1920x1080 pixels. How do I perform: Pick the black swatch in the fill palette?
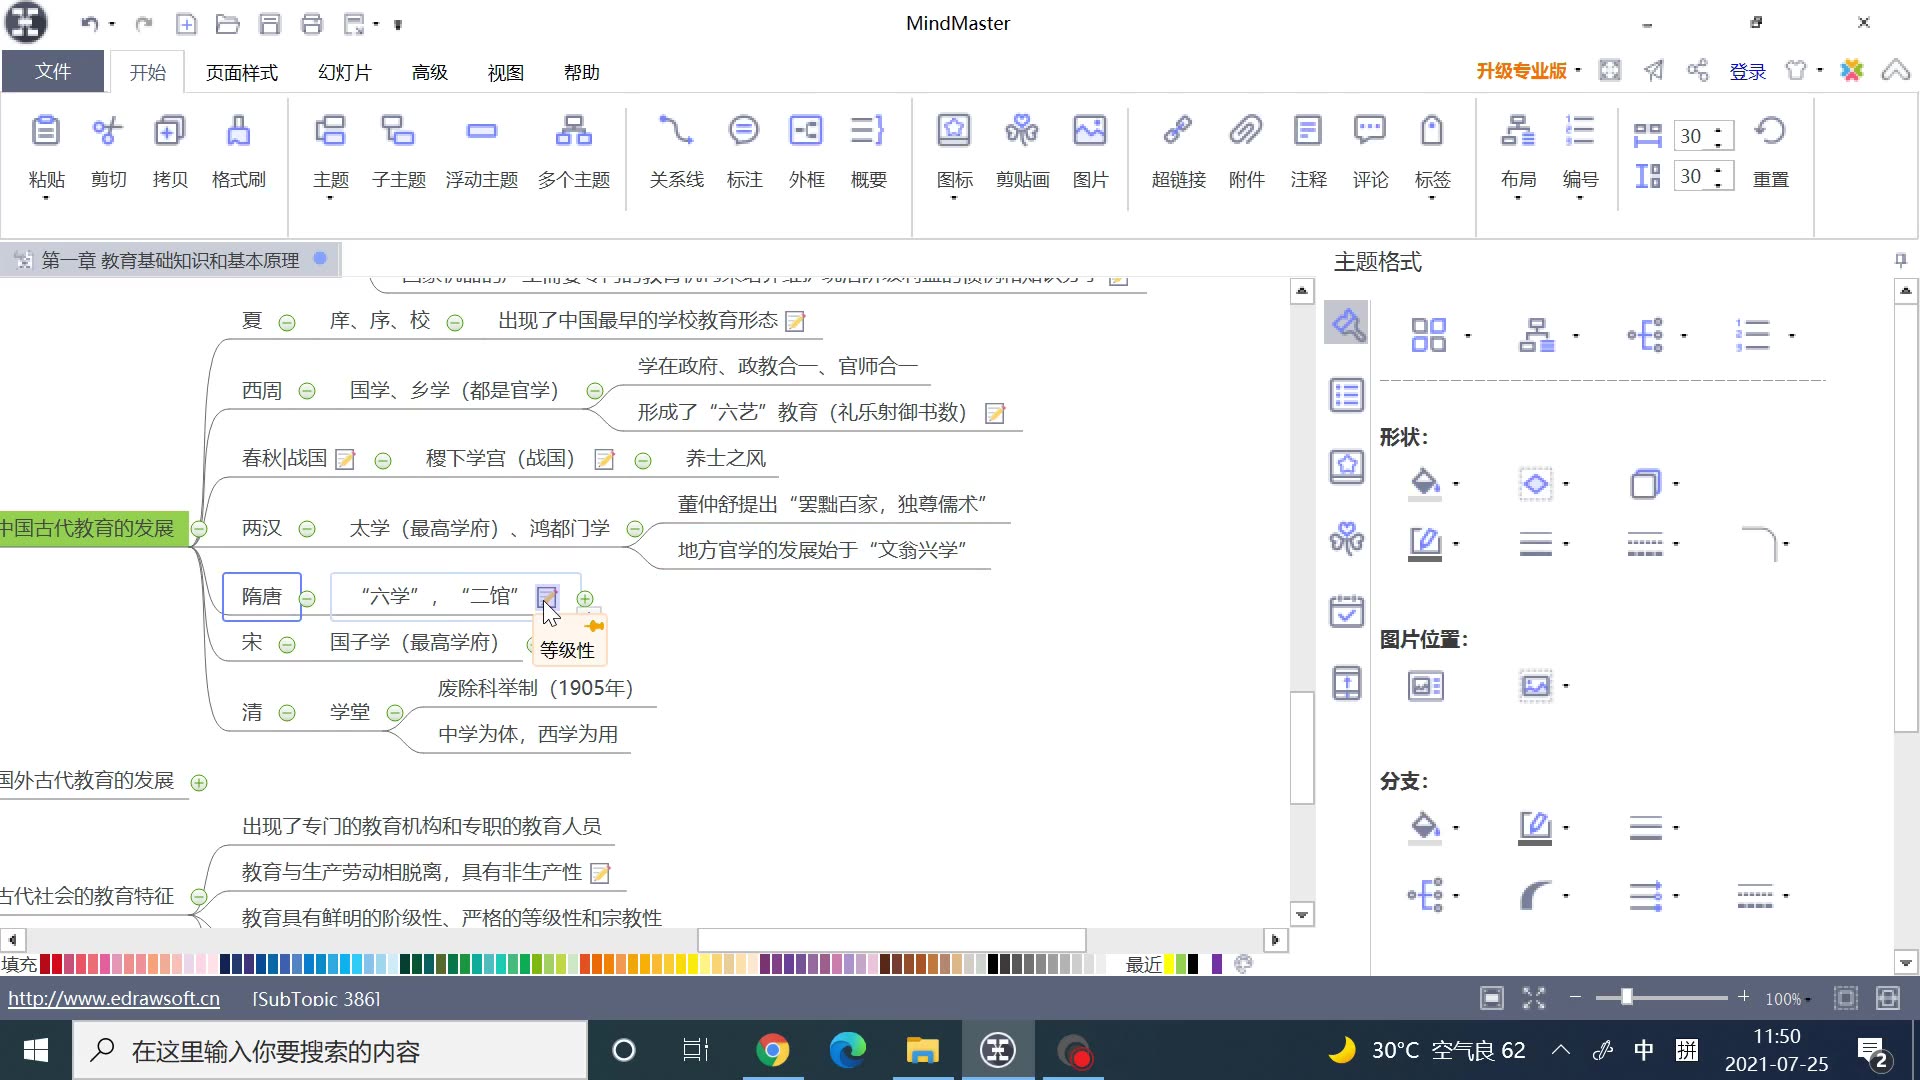pyautogui.click(x=993, y=964)
